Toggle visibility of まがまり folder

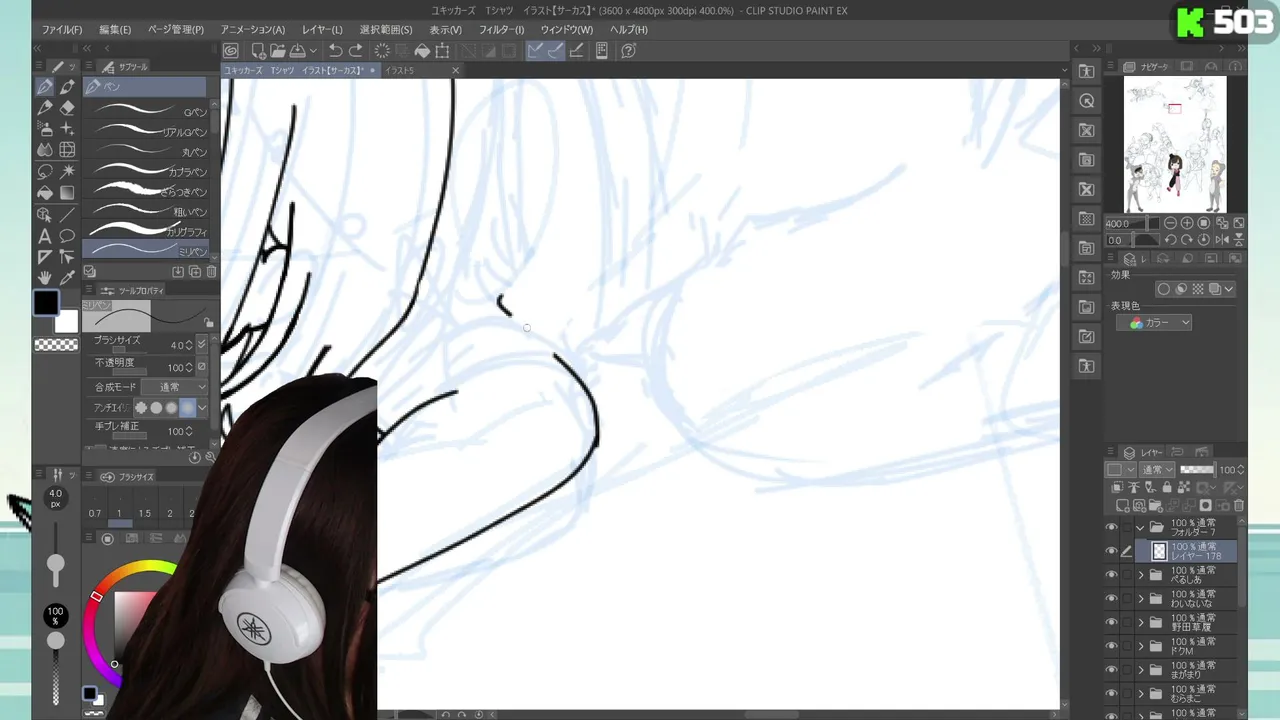pos(1111,669)
